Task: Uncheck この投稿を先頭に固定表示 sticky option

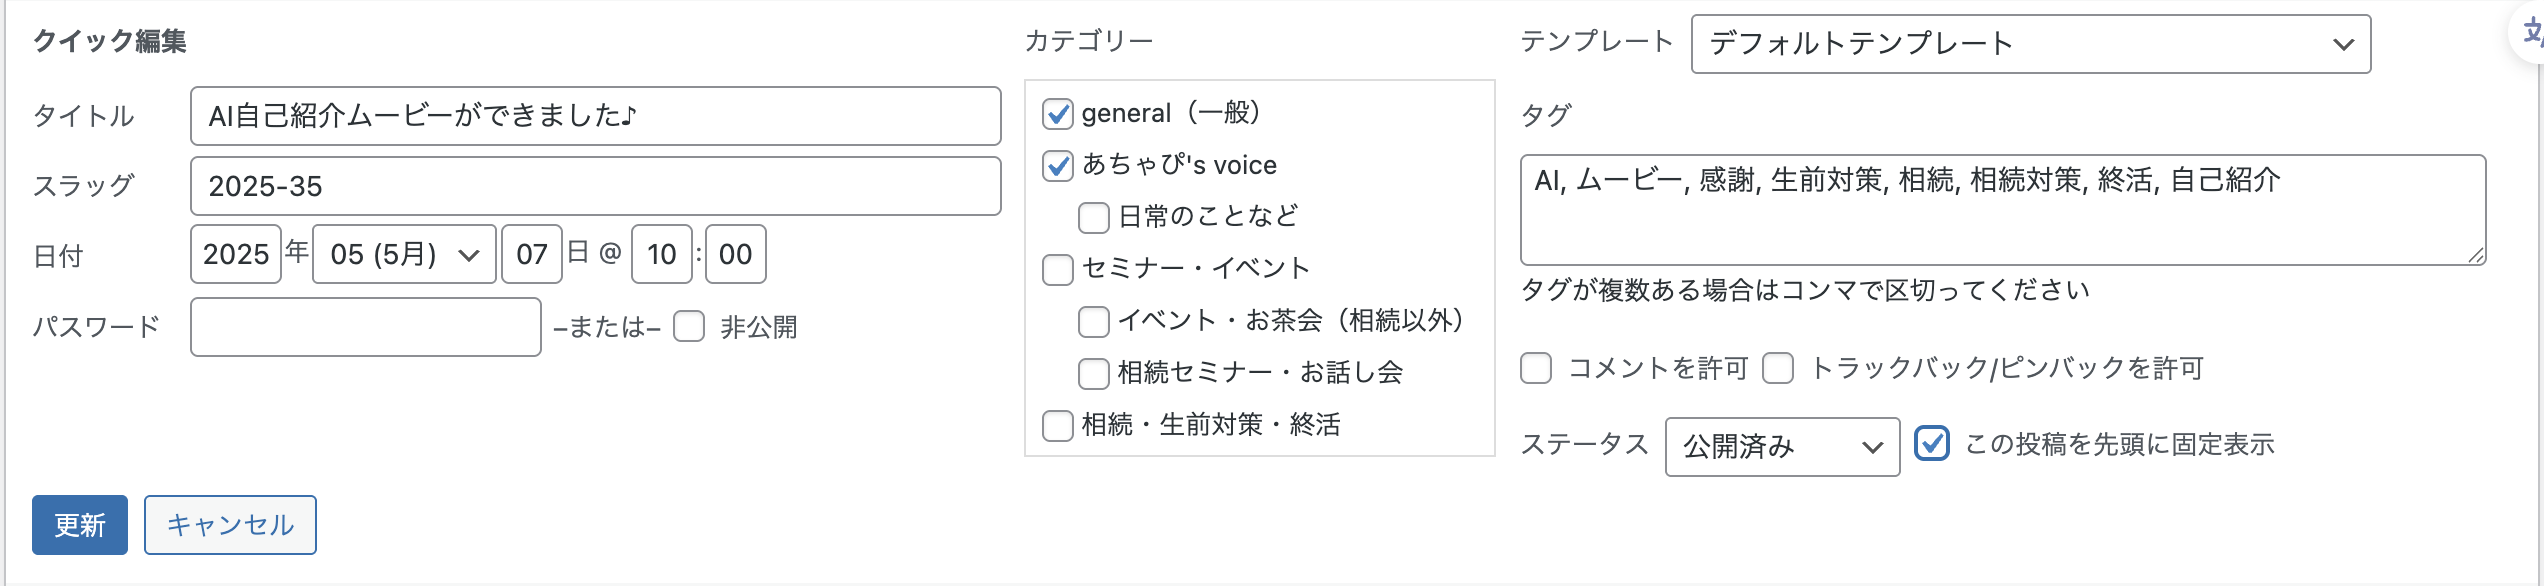Action: pos(1932,444)
